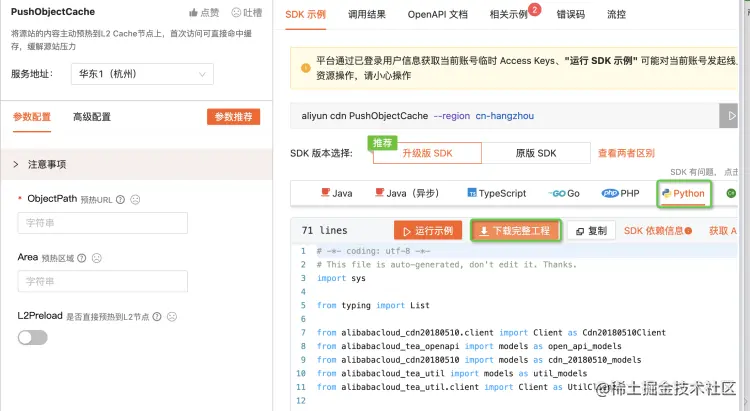Choose the Java（异步） language tab

click(x=407, y=193)
